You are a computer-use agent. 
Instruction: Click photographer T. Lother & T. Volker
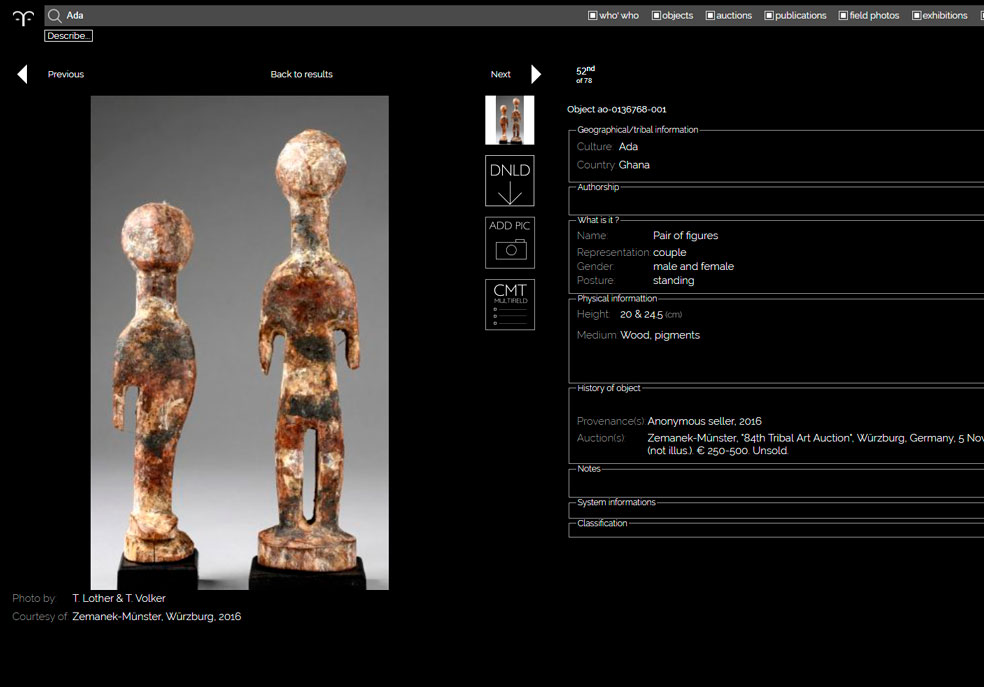pos(119,599)
